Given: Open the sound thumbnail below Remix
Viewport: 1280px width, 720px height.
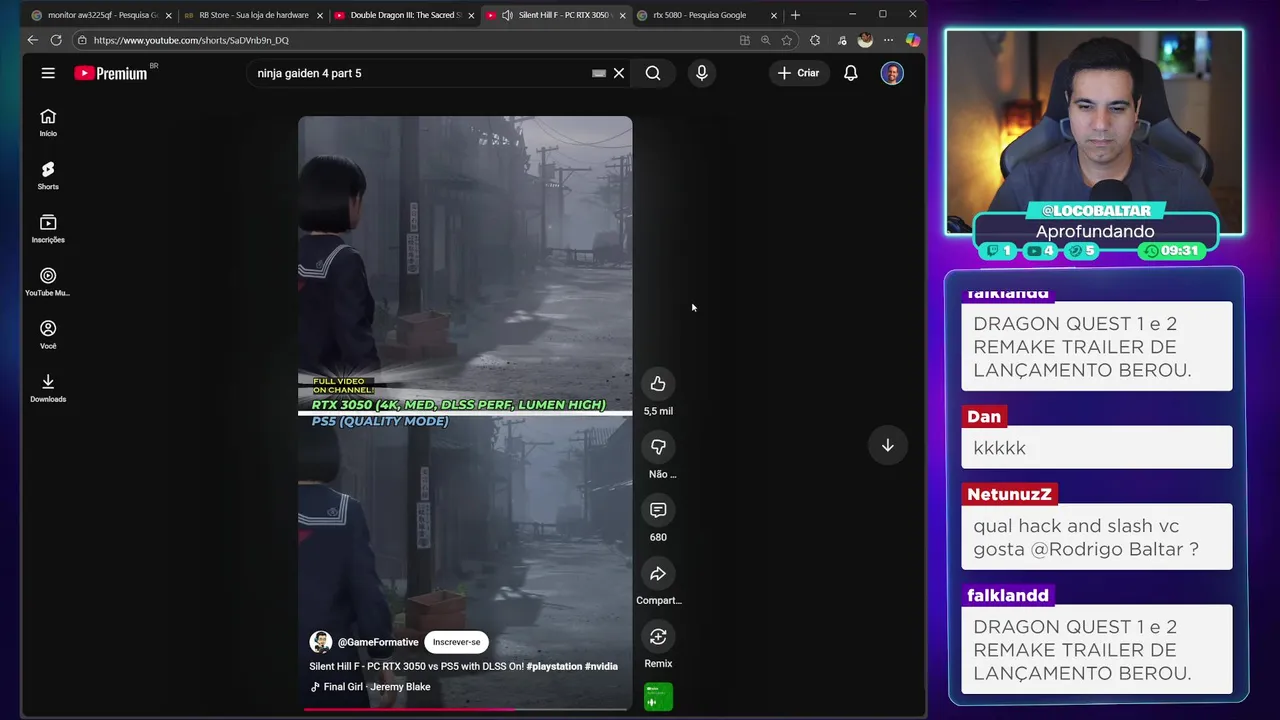Looking at the screenshot, I should point(658,696).
